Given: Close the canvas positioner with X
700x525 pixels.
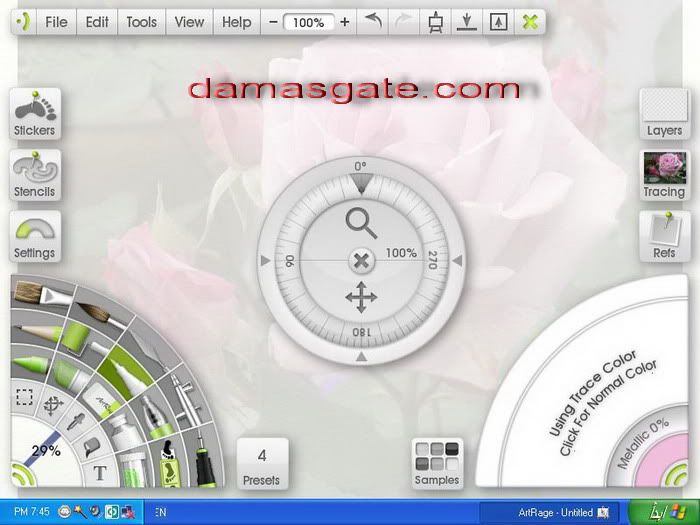Looking at the screenshot, I should pos(361,261).
